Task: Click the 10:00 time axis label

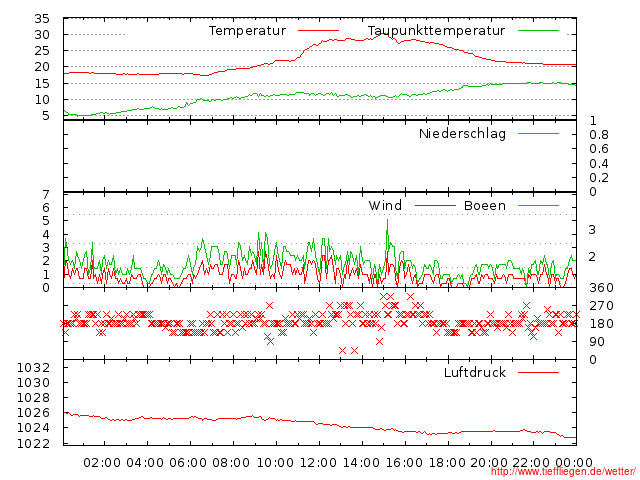Action: (x=275, y=463)
